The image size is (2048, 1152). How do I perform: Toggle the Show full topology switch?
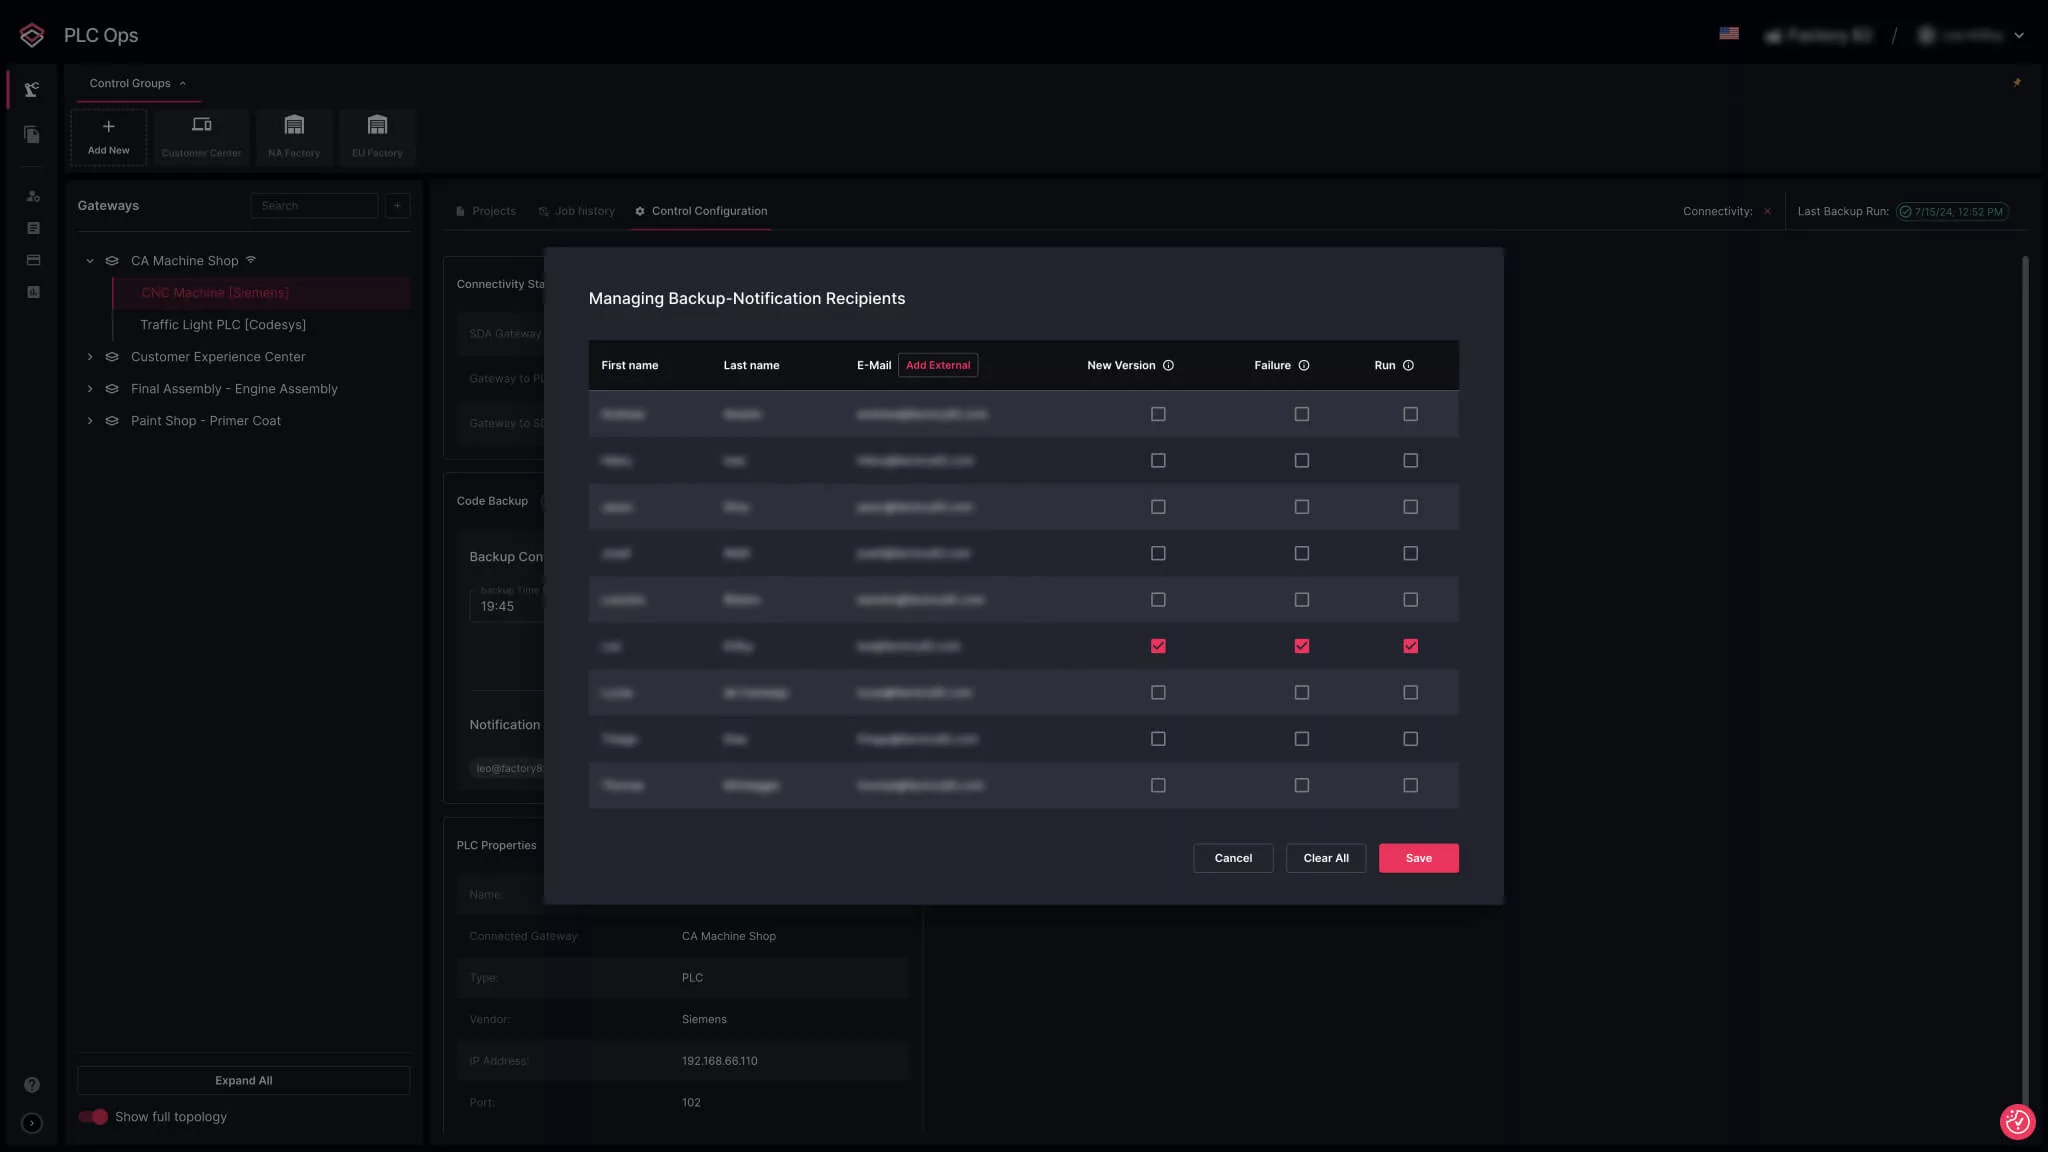(x=93, y=1117)
